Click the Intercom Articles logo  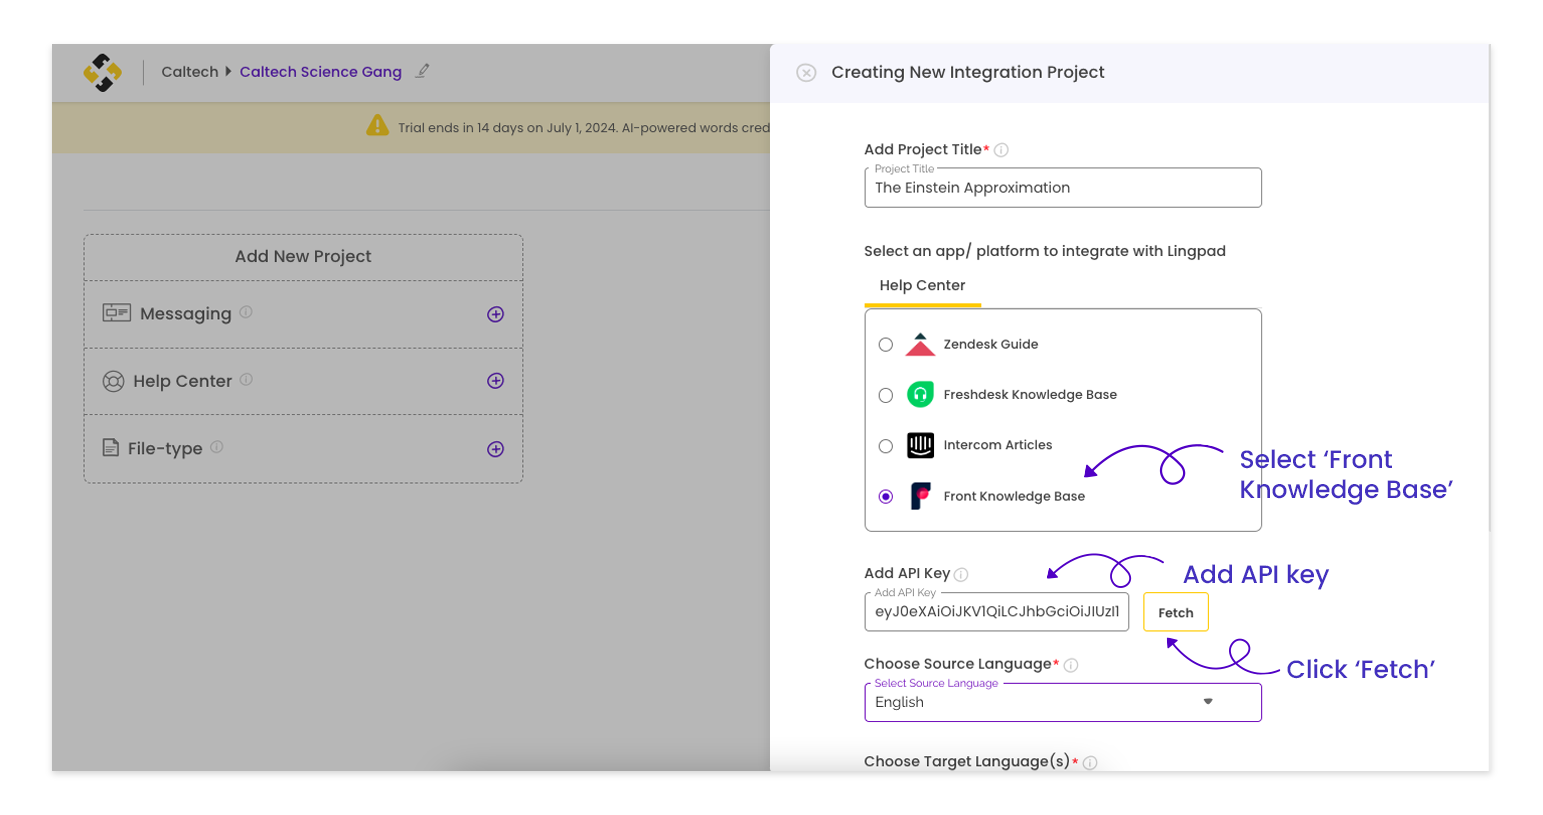920,445
